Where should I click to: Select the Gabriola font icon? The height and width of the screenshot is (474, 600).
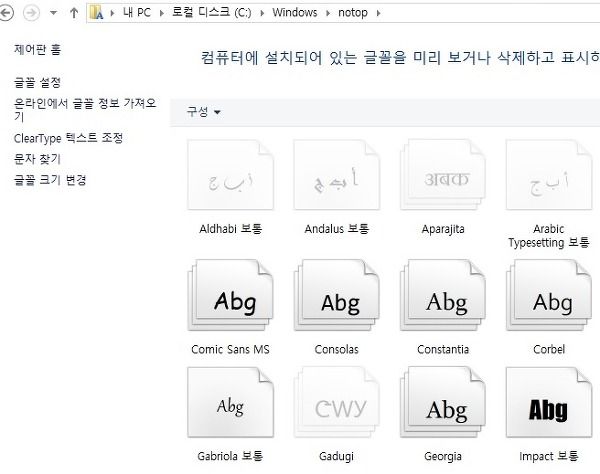click(x=231, y=402)
